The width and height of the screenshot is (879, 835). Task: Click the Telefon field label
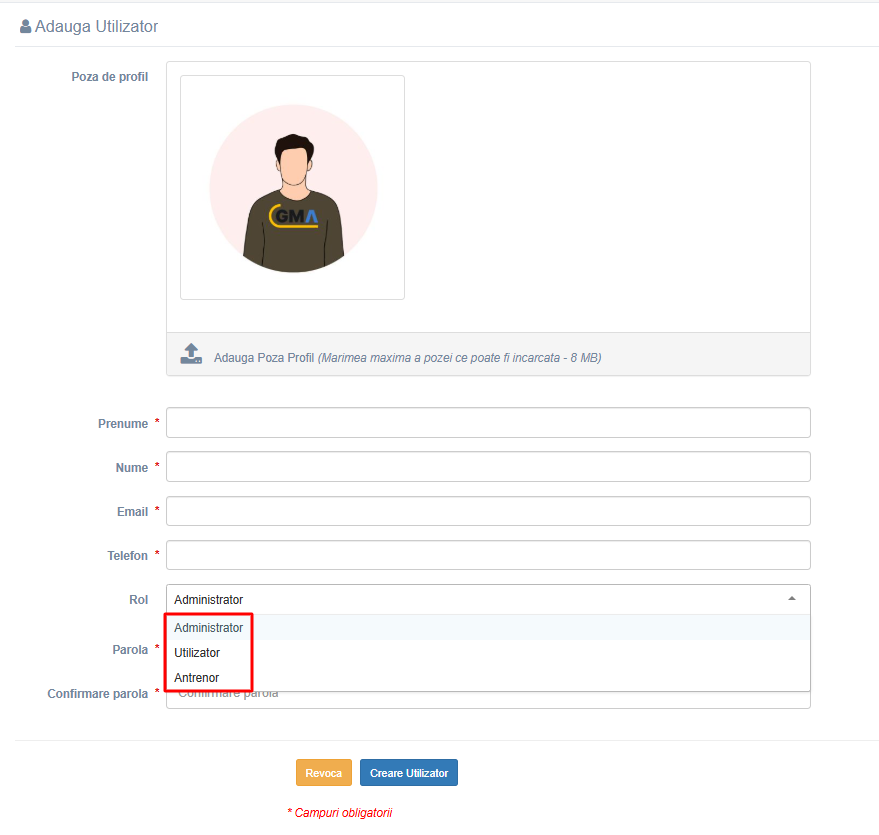tap(127, 556)
